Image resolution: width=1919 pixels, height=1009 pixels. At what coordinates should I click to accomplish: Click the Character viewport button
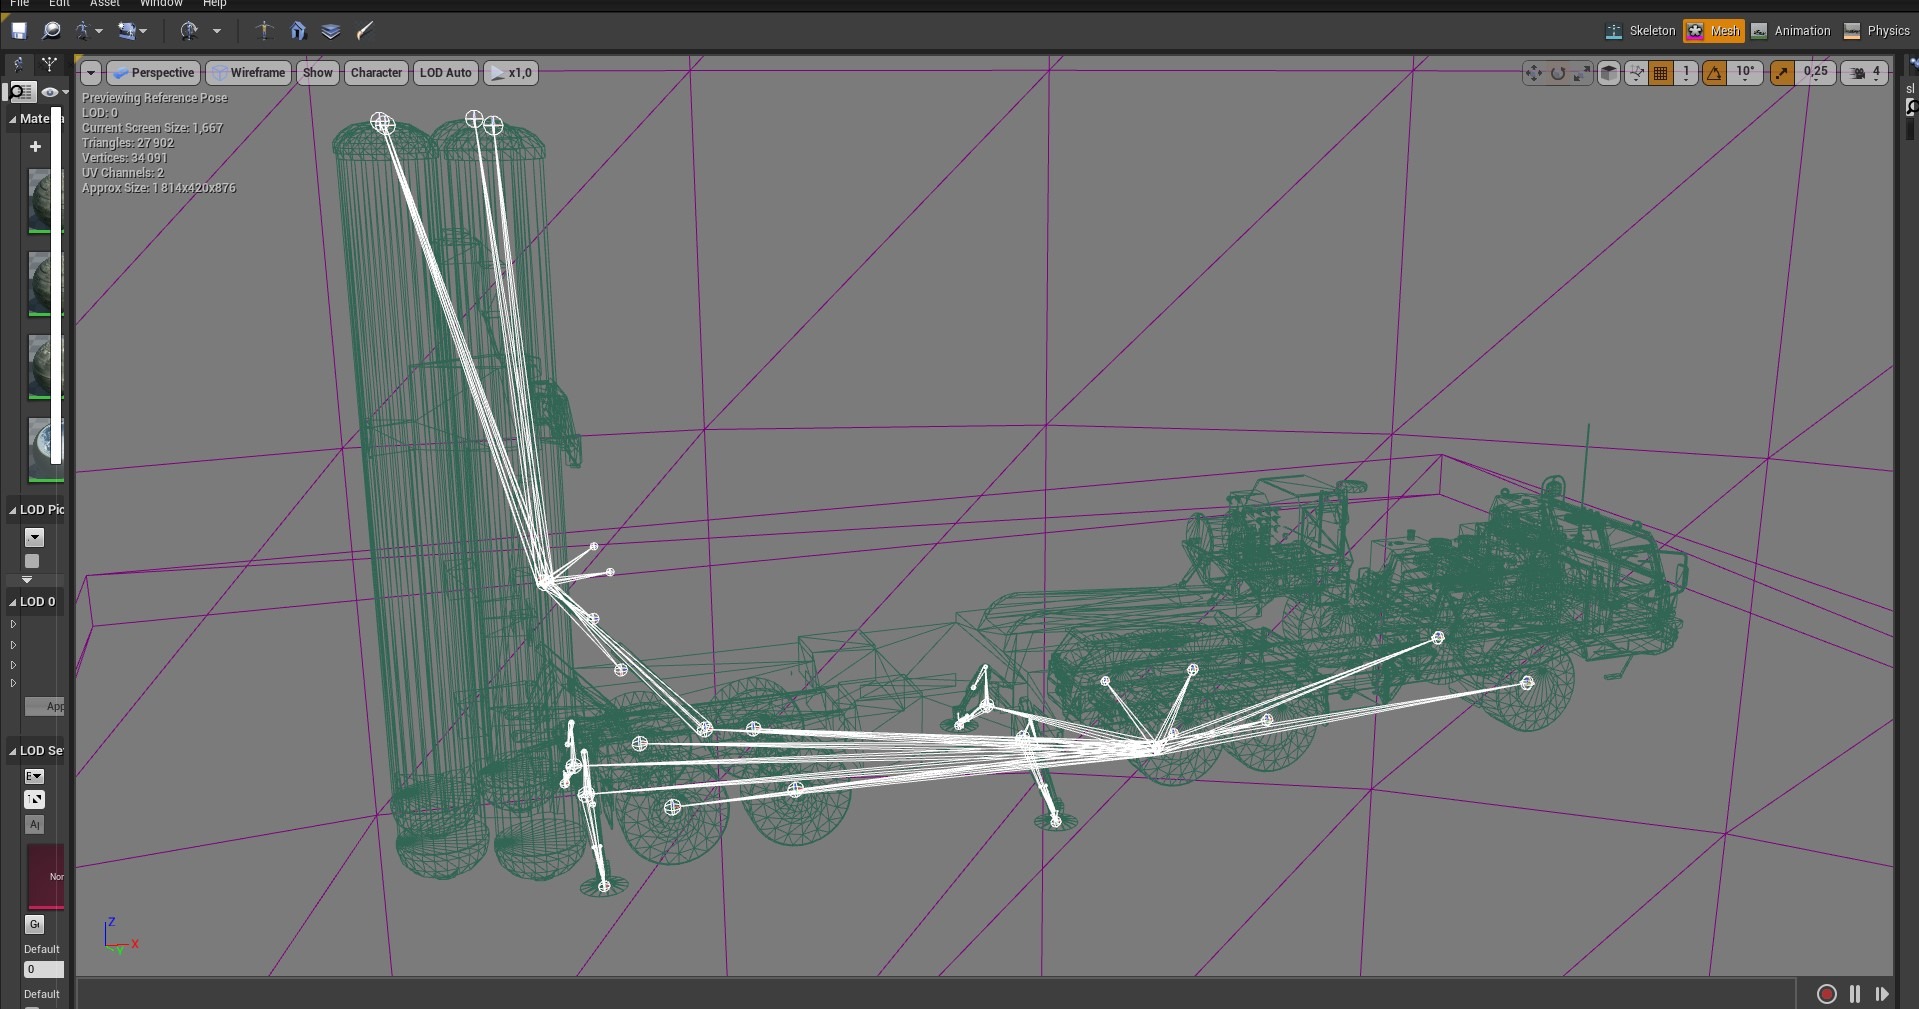(x=376, y=73)
